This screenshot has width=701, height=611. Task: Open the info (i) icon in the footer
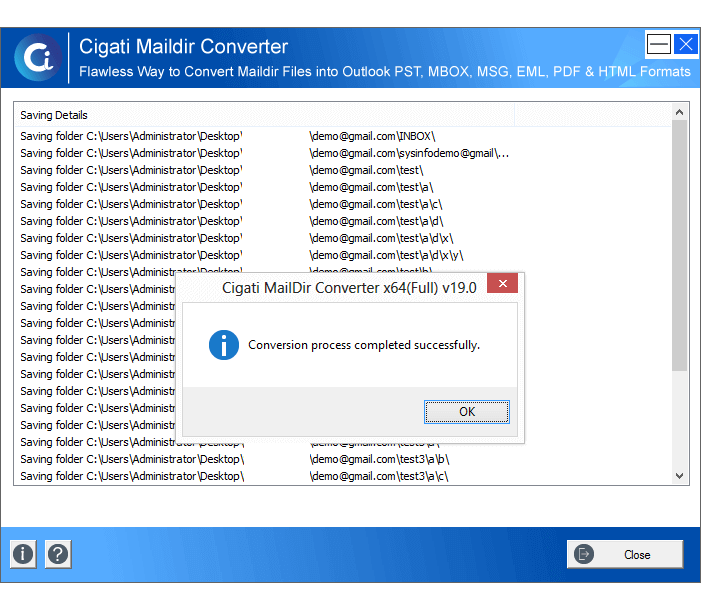pos(23,554)
